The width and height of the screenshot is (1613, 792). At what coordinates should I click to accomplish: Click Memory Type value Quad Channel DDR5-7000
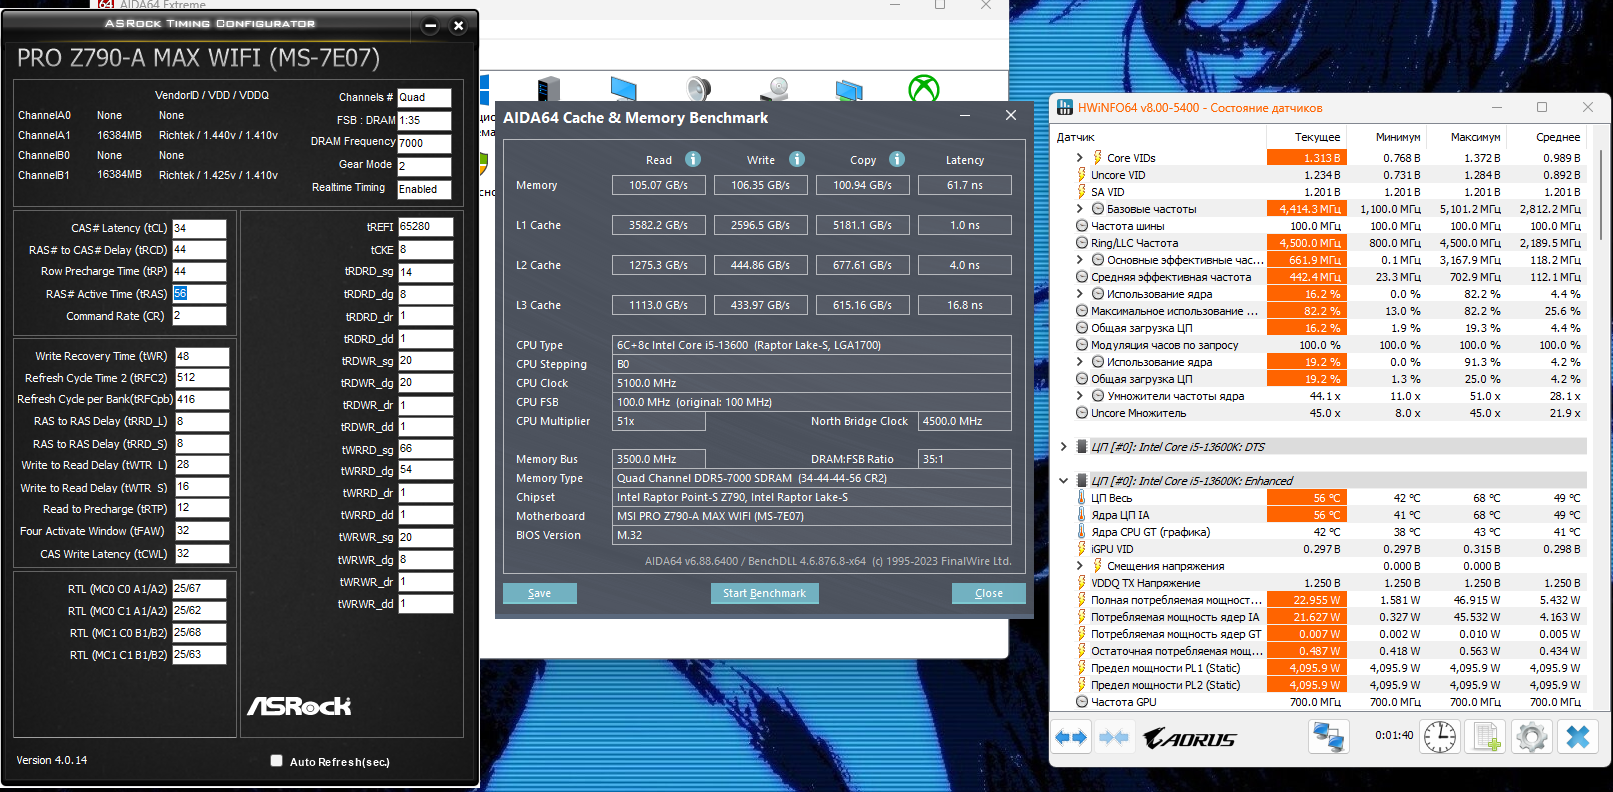811,478
